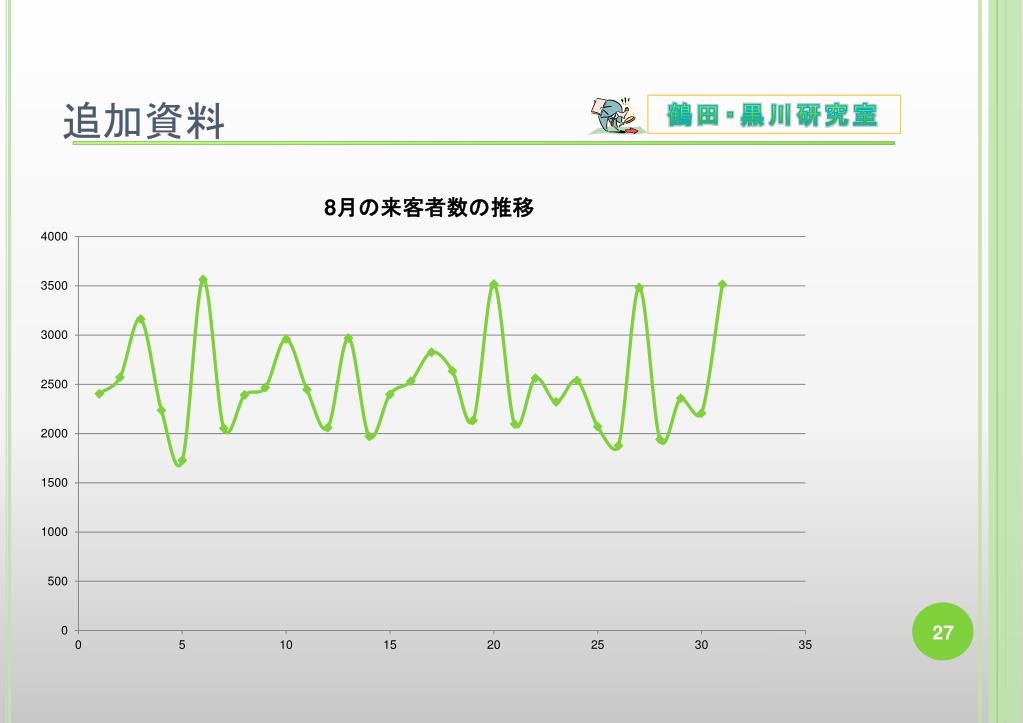
Task: Click the y-axis label 3000
Action: 54,335
